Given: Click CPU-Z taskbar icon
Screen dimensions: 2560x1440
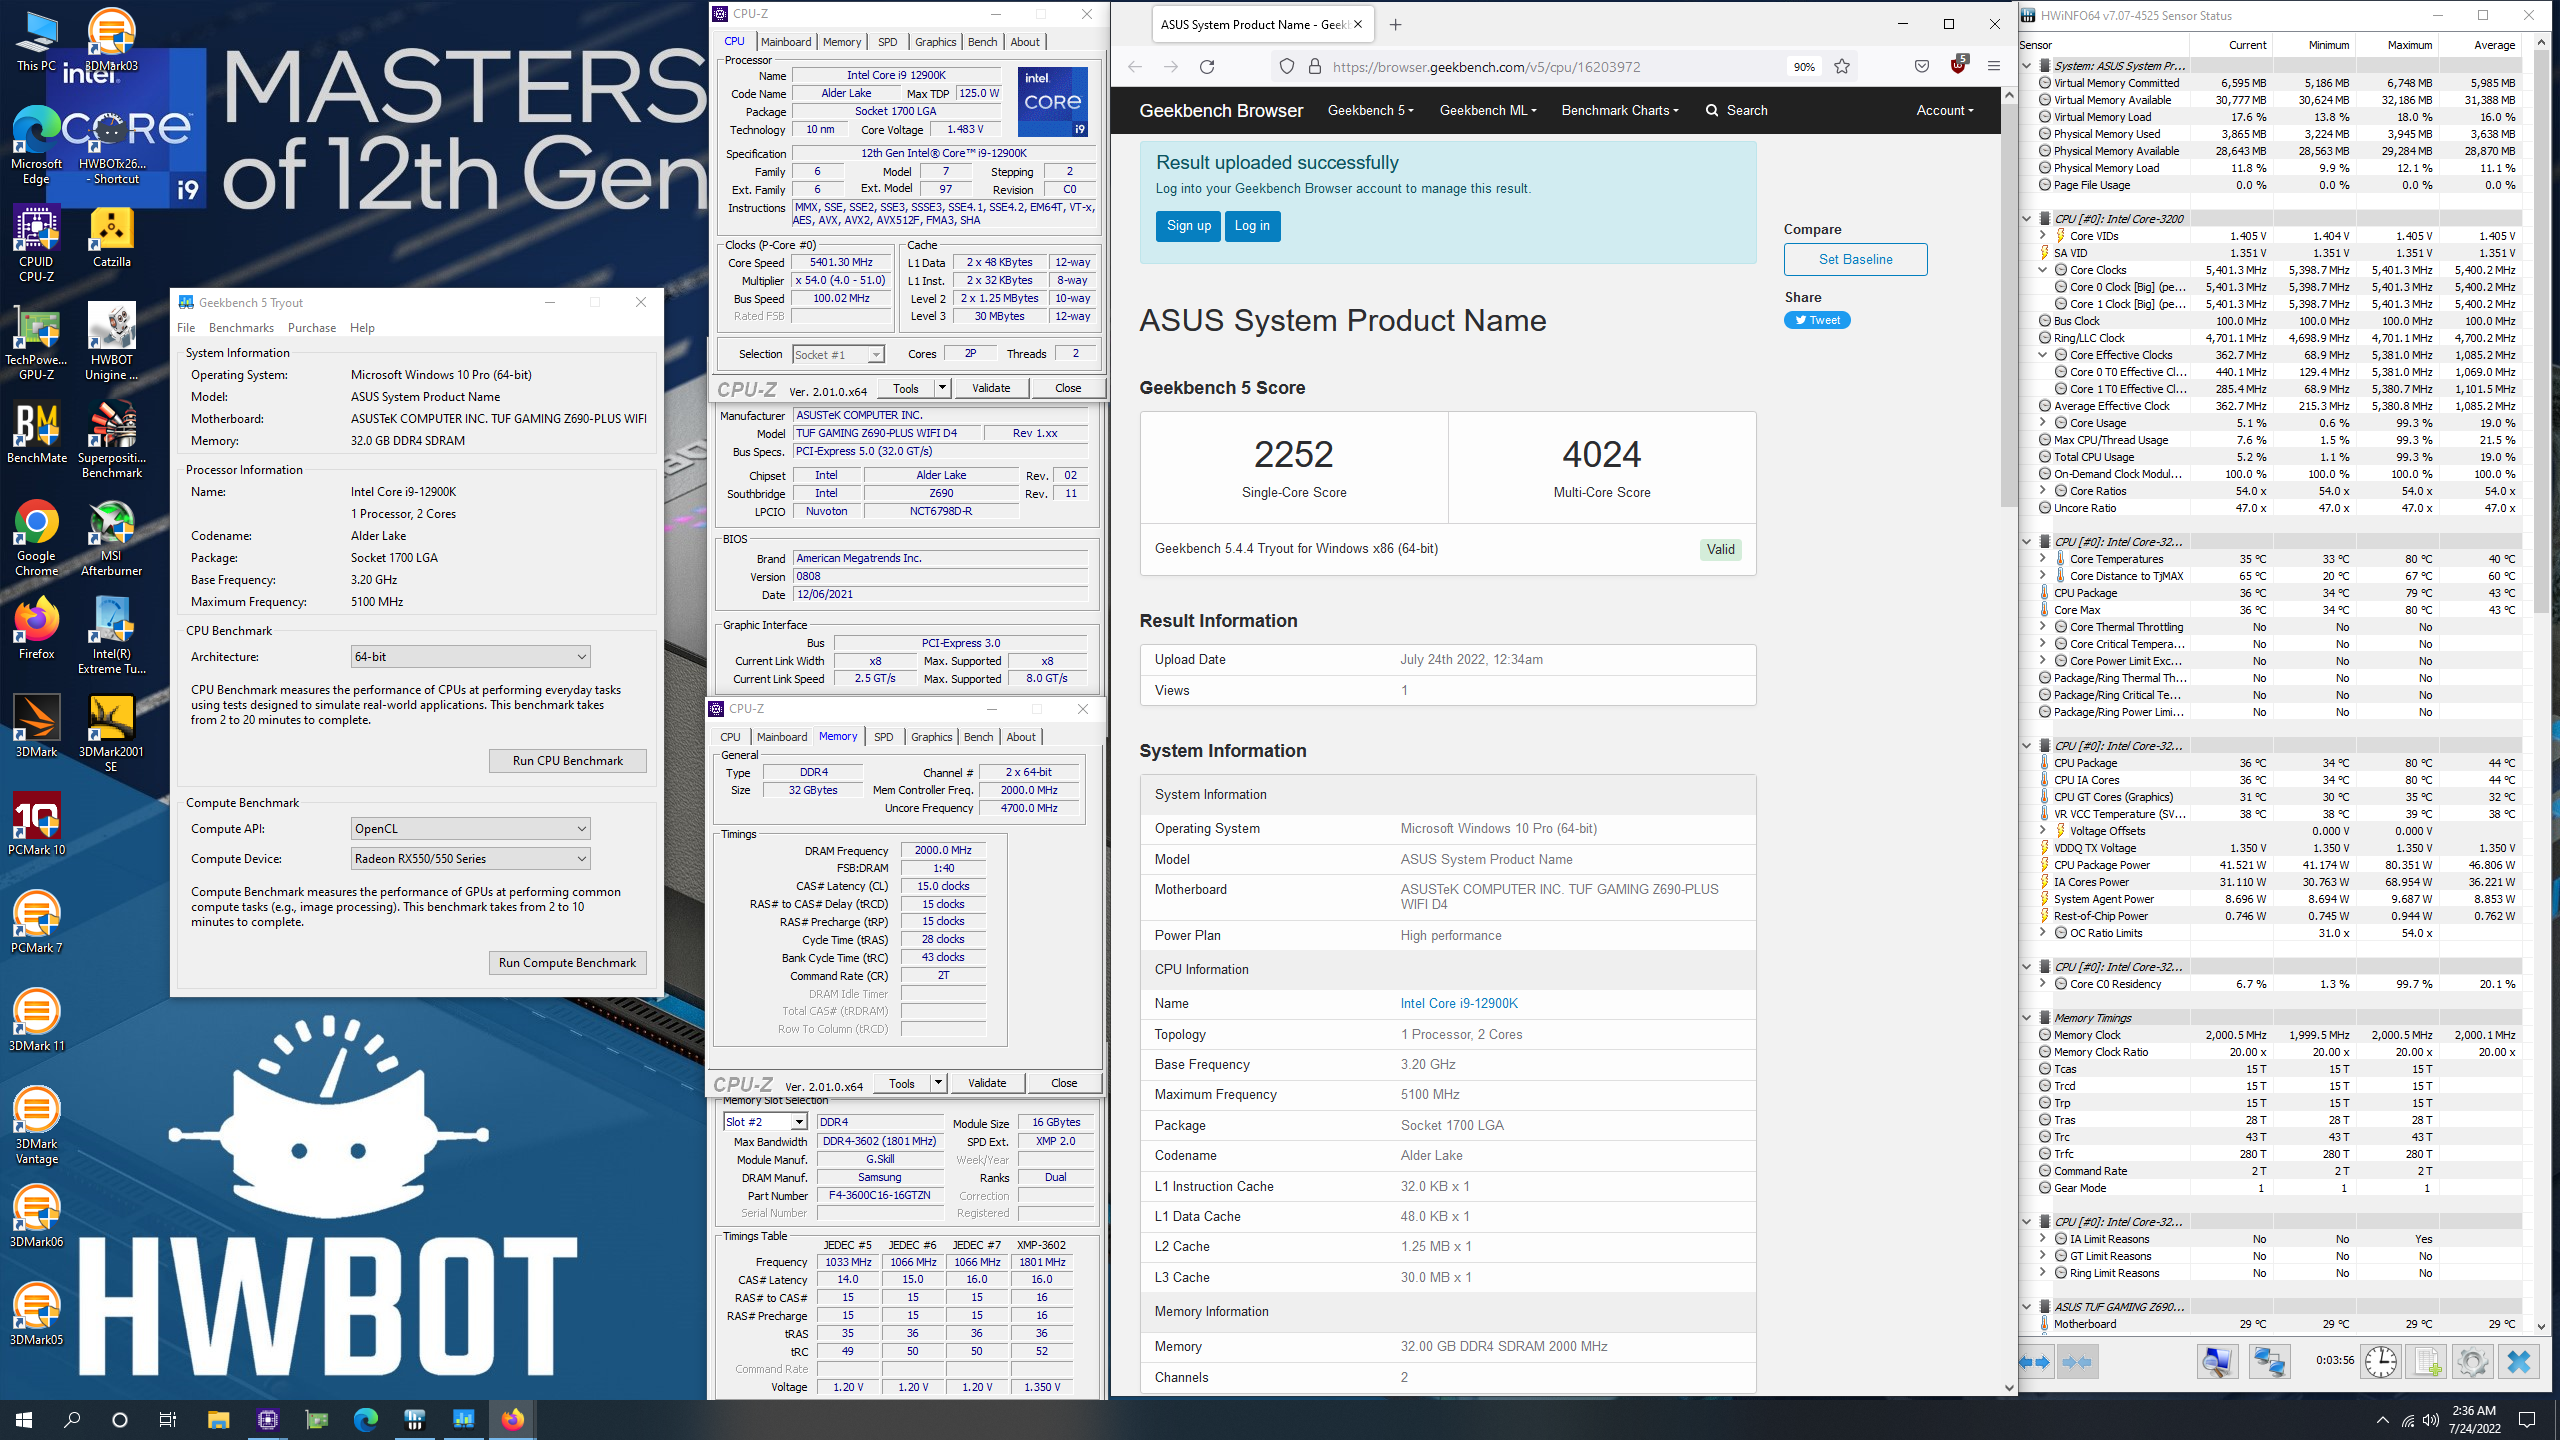Looking at the screenshot, I should (267, 1419).
